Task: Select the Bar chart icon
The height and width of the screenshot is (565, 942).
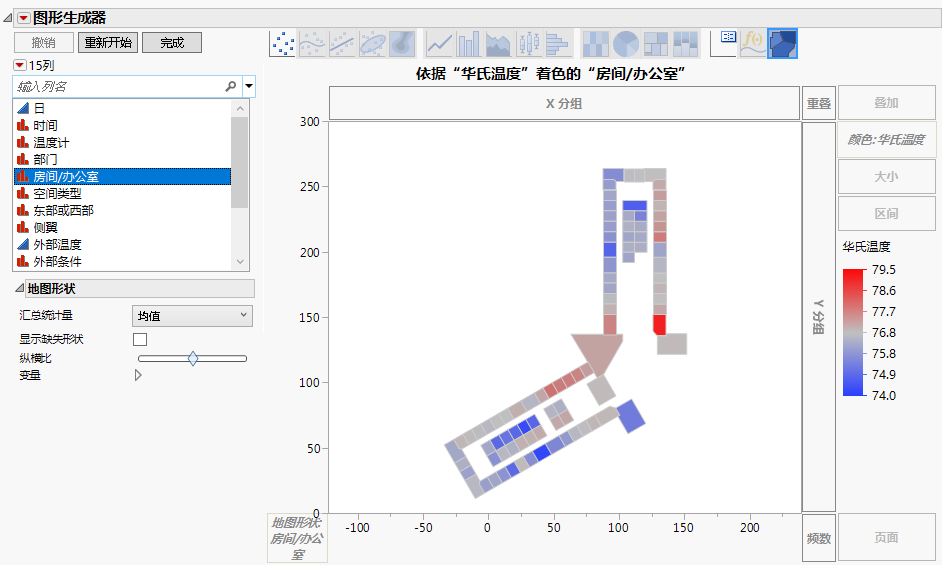Action: point(469,43)
